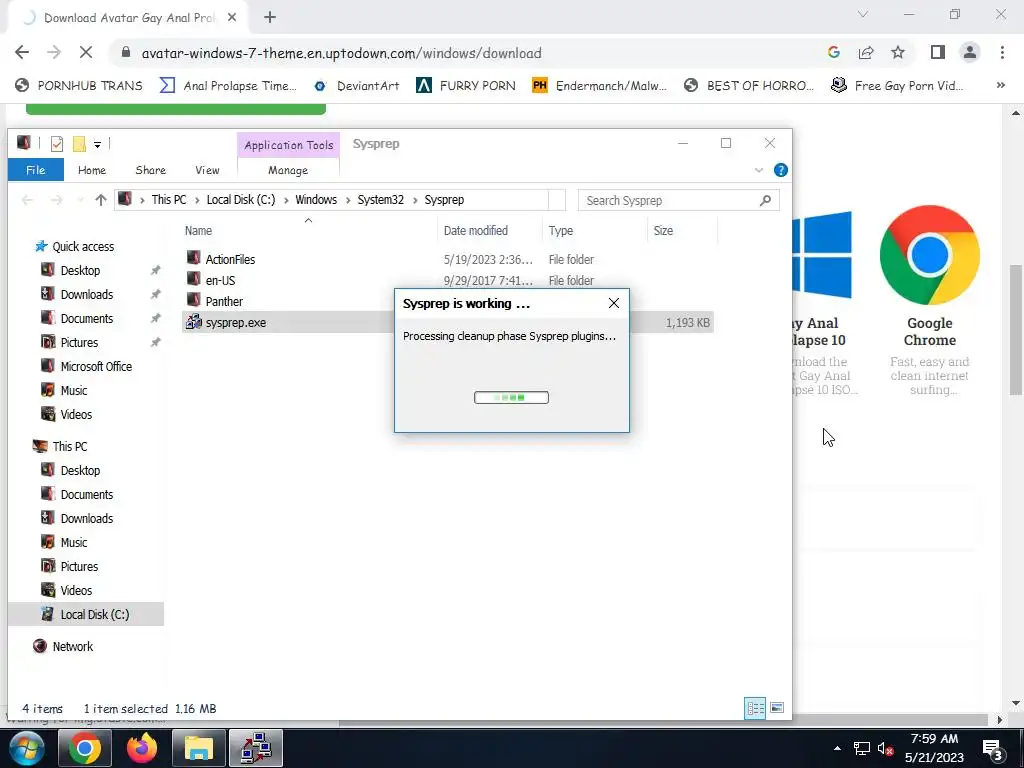1024x768 pixels.
Task: Open the Chrome three-dot menu
Action: 1002,53
